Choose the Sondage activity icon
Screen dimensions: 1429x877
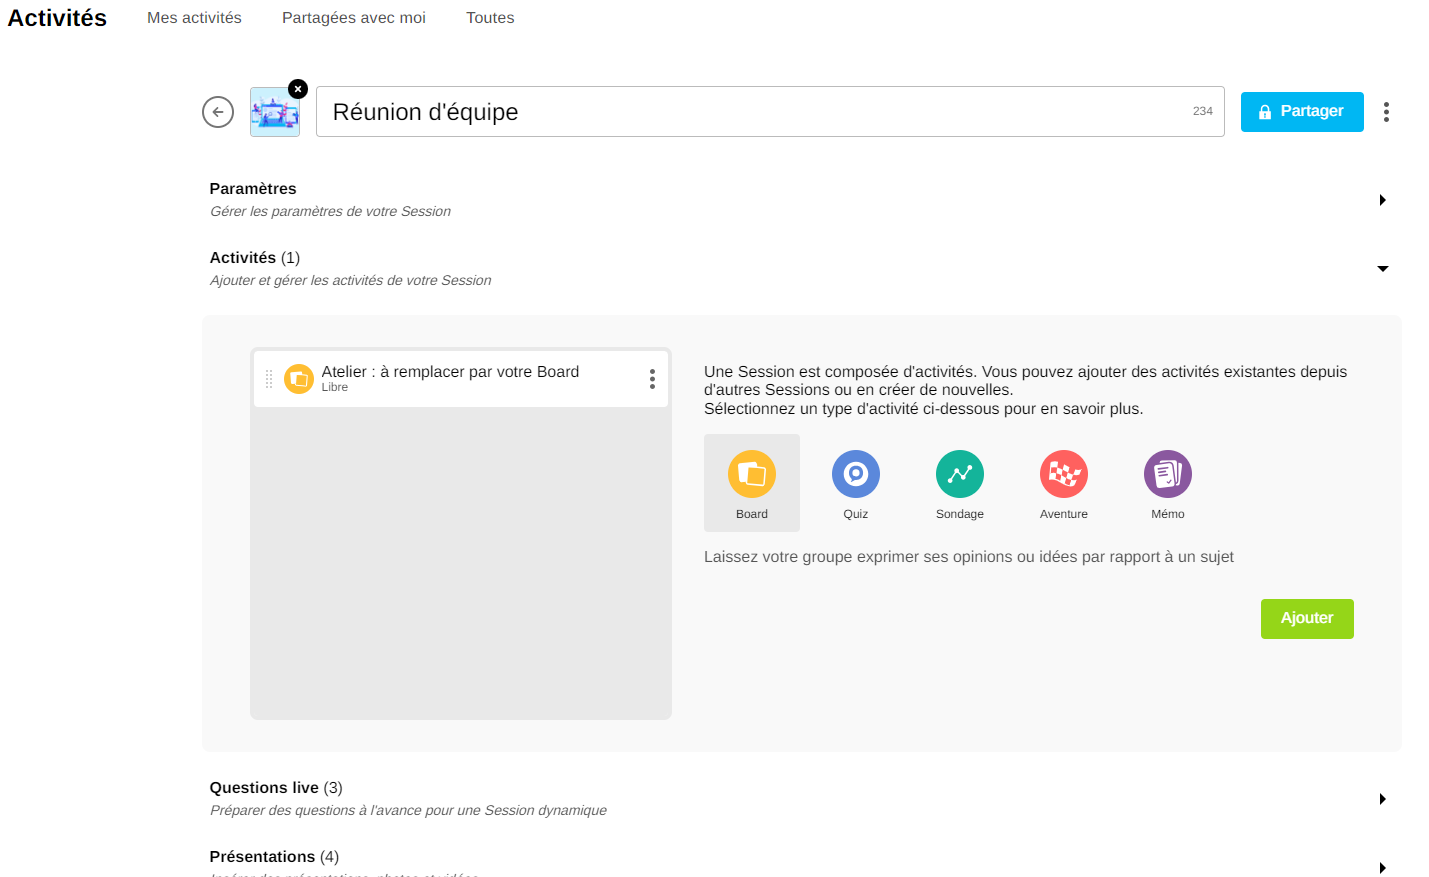point(959,475)
